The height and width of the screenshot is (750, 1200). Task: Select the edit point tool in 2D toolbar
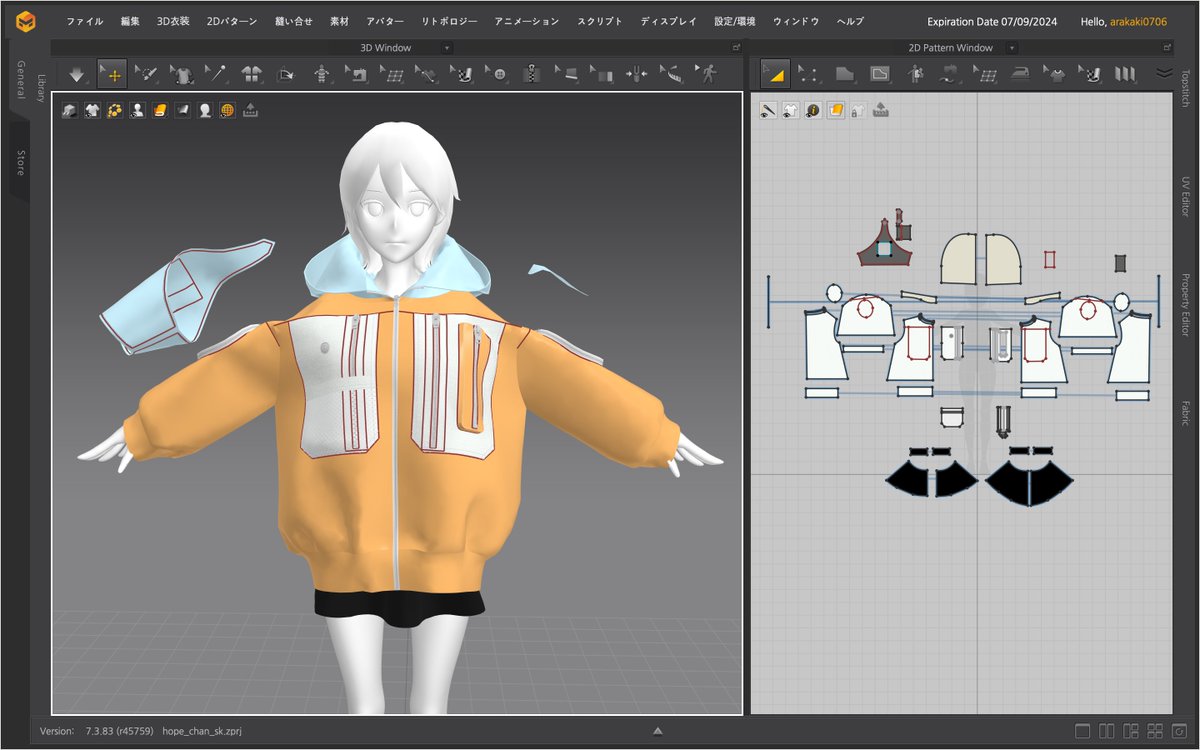[x=810, y=74]
